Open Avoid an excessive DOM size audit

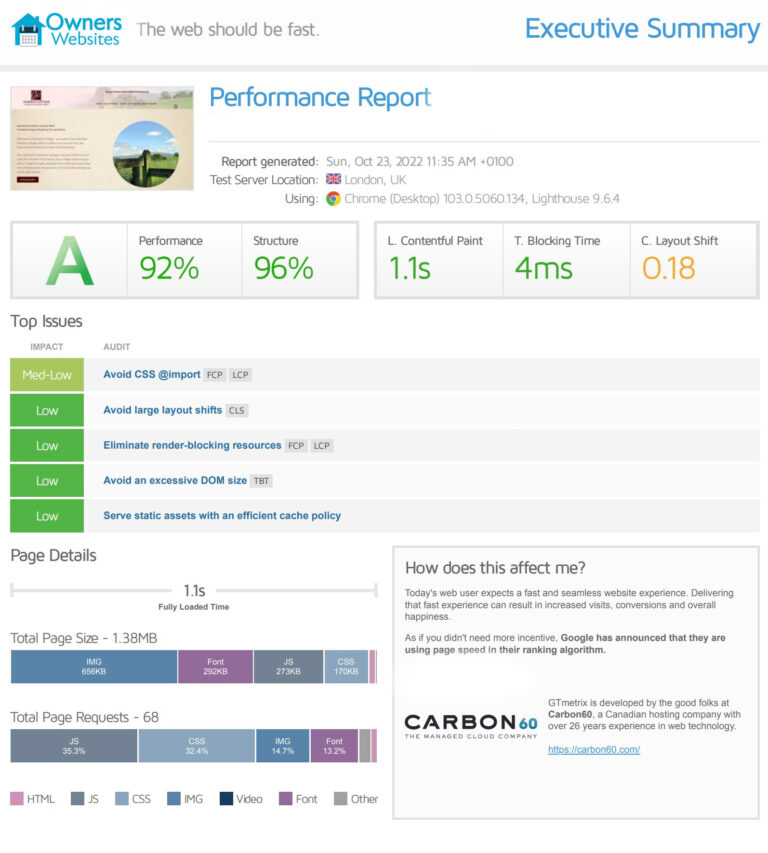174,481
